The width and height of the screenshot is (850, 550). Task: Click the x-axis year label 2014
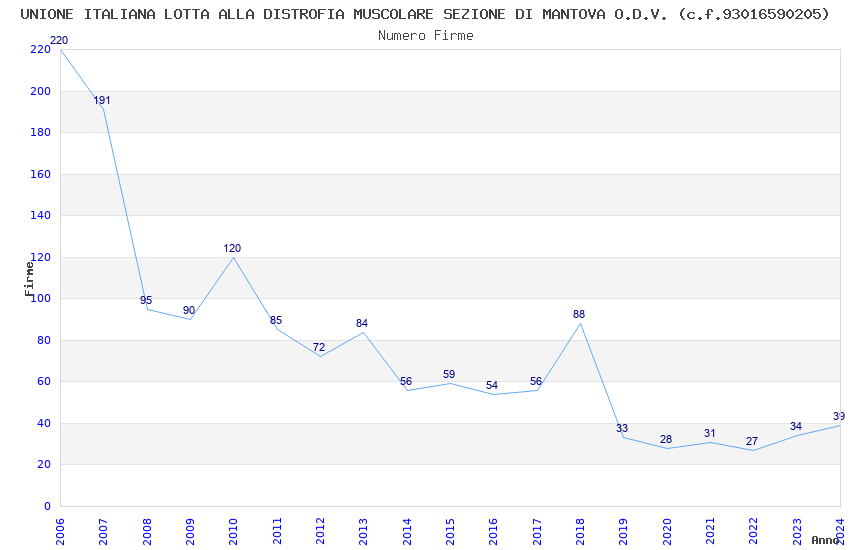pos(407,531)
